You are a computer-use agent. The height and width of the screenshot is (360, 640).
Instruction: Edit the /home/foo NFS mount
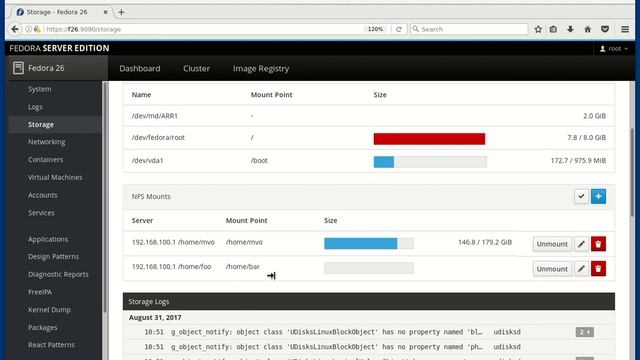click(581, 269)
